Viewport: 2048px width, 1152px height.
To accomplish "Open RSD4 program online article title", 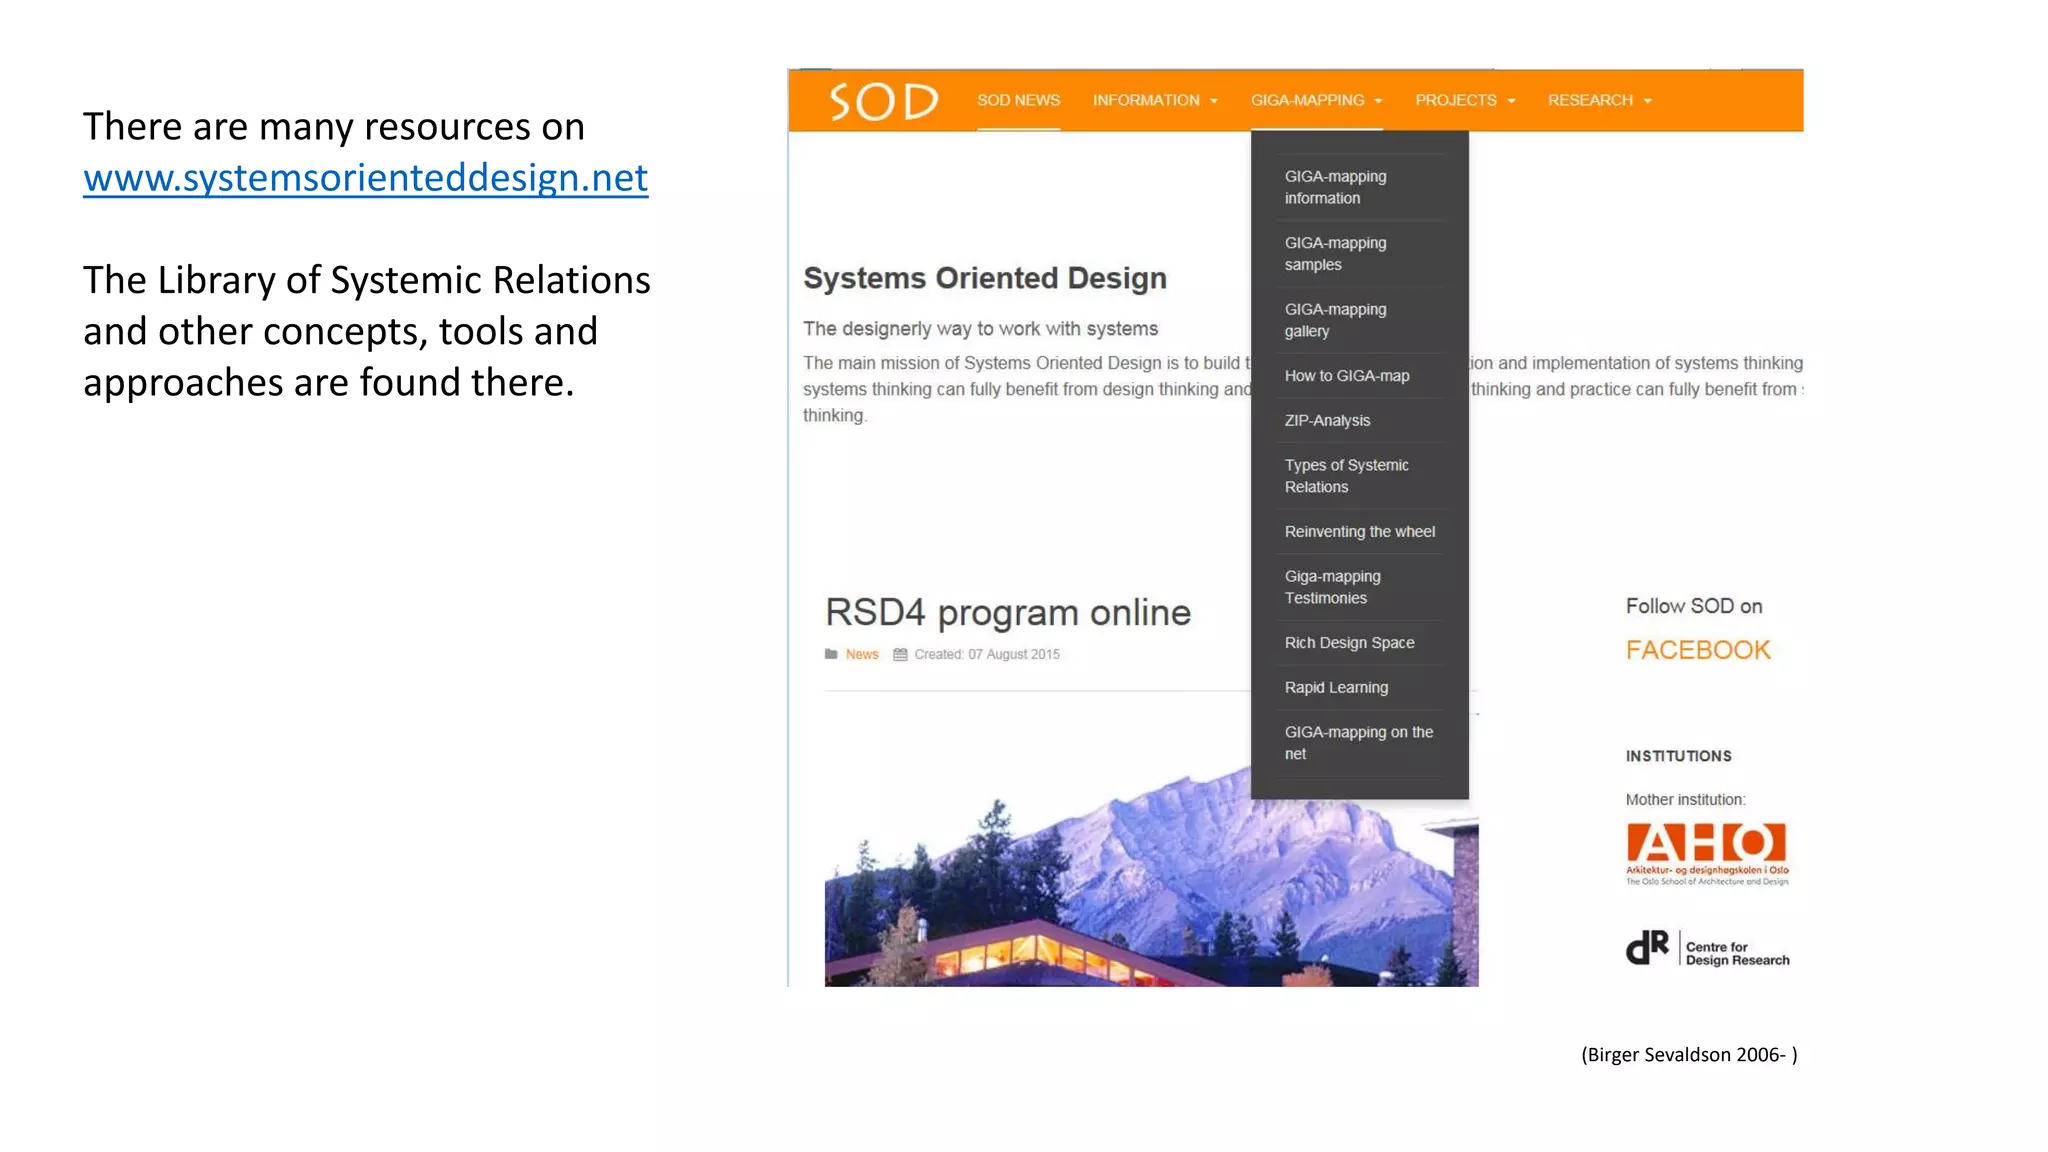I will 1007,612.
